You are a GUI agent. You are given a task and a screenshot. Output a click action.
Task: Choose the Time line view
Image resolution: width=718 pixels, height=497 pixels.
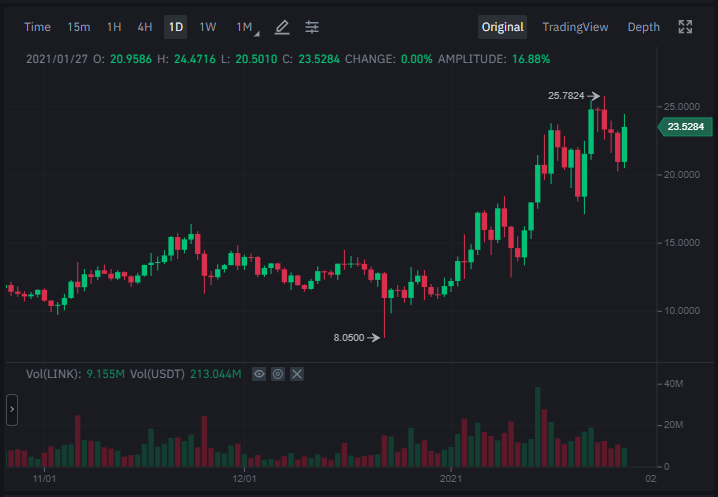[x=37, y=27]
